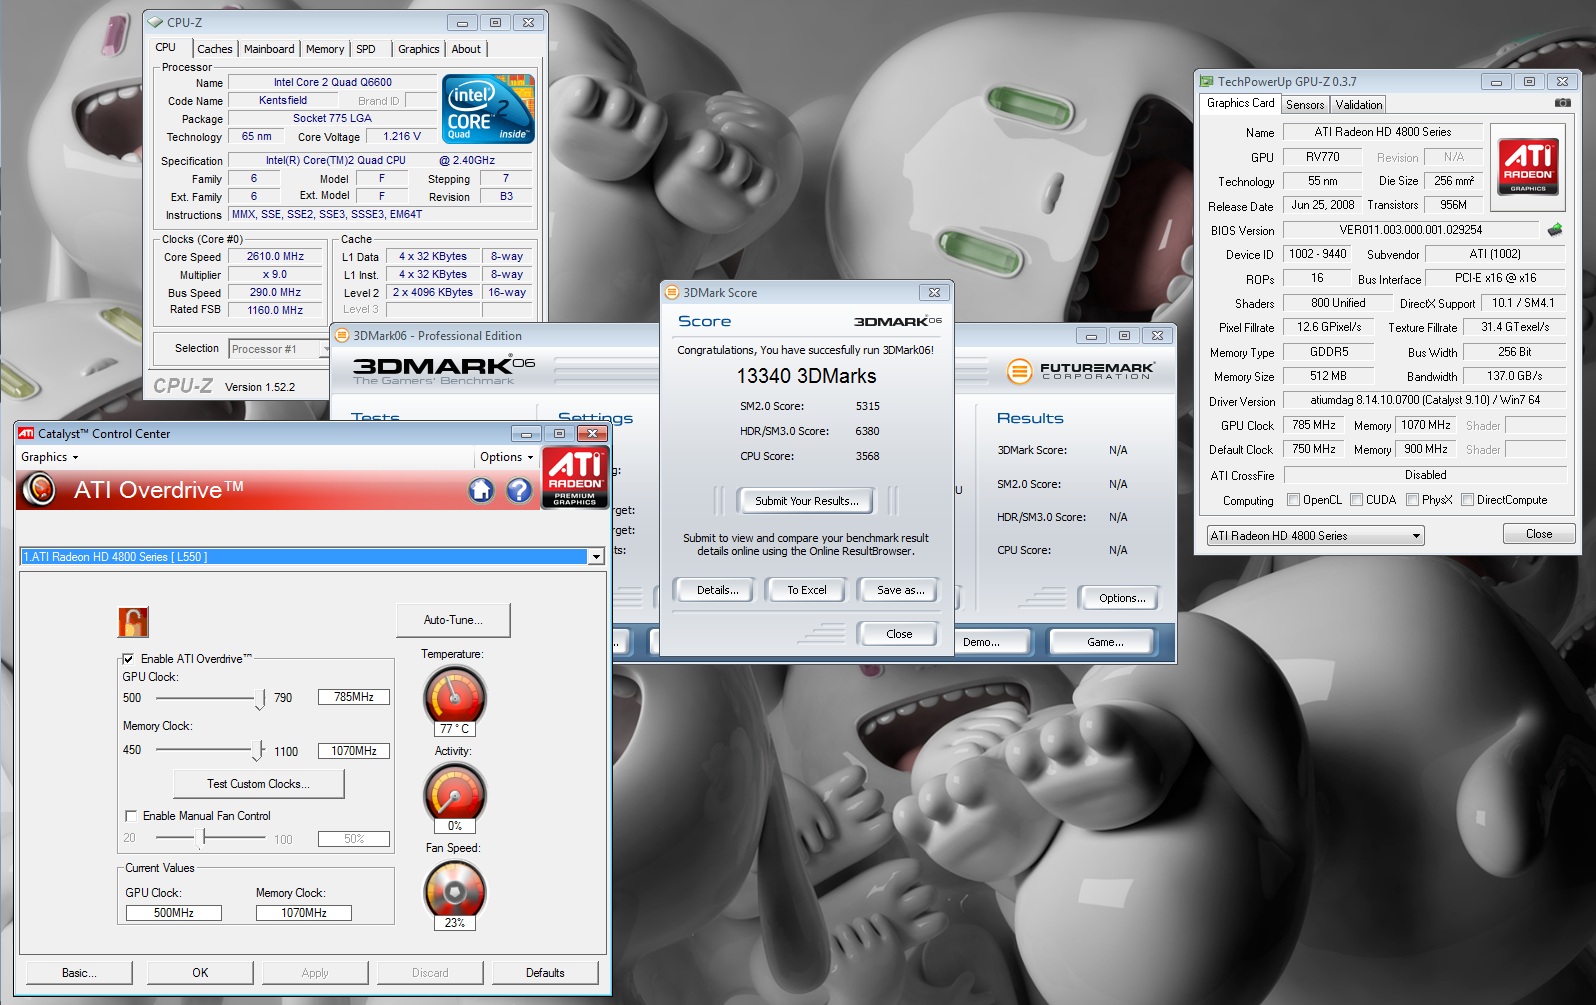Click the GPU-Z camera screenshot icon
This screenshot has height=1005, width=1596.
coord(1563,103)
